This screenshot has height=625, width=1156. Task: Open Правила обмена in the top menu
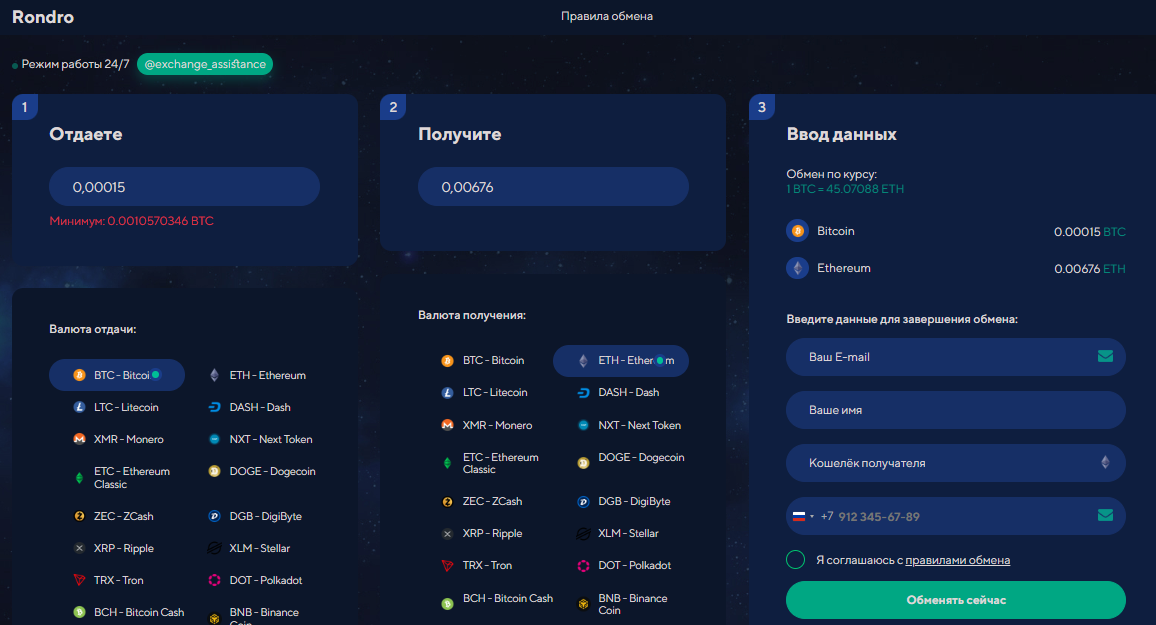[x=607, y=16]
